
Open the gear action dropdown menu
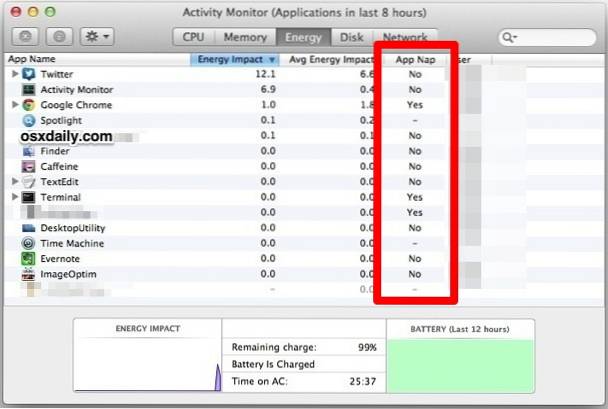coord(97,37)
